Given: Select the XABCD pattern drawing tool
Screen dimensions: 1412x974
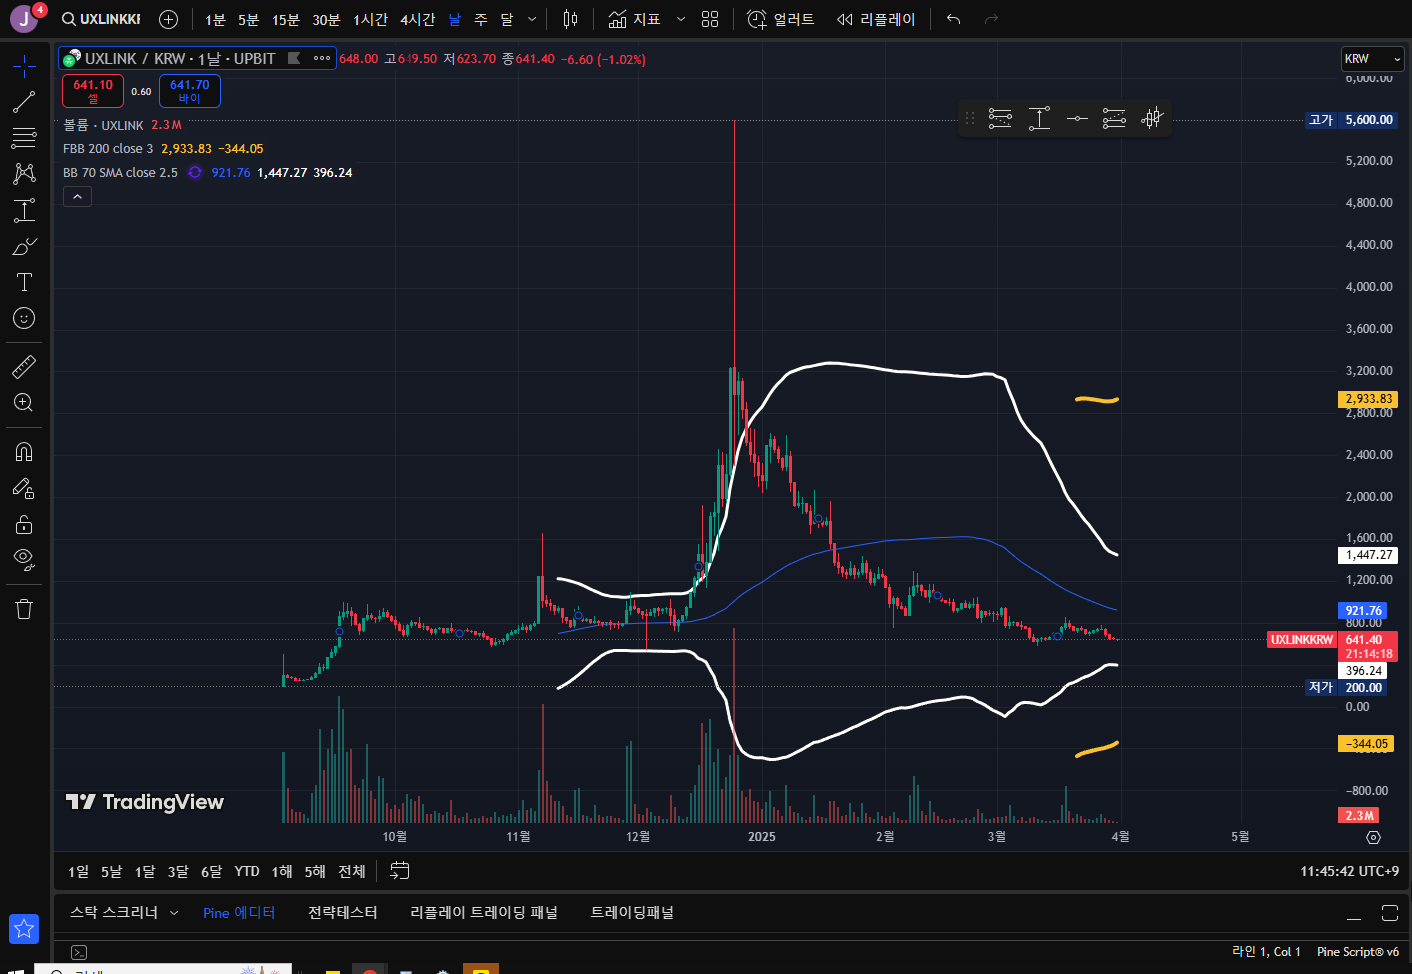Looking at the screenshot, I should coord(24,173).
